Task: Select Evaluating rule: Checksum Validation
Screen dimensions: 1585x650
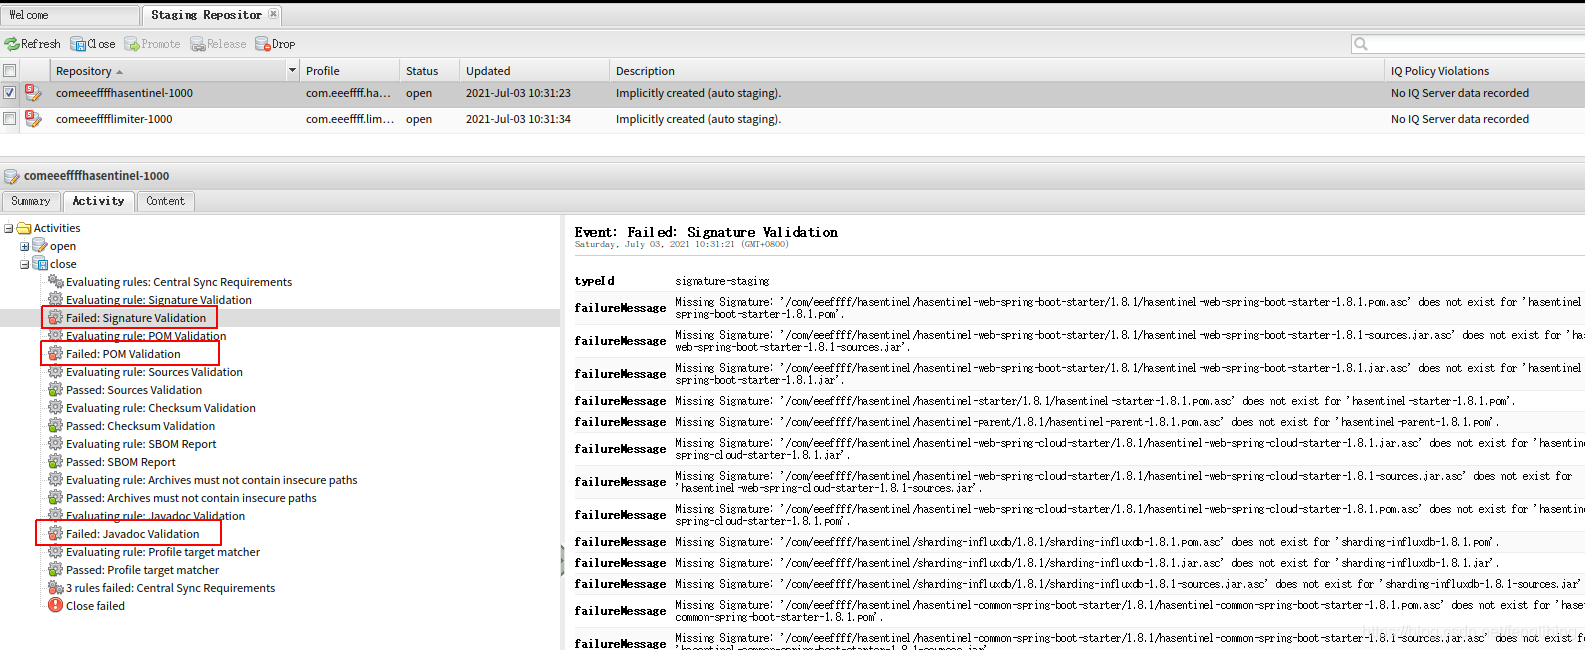Action: coord(161,408)
